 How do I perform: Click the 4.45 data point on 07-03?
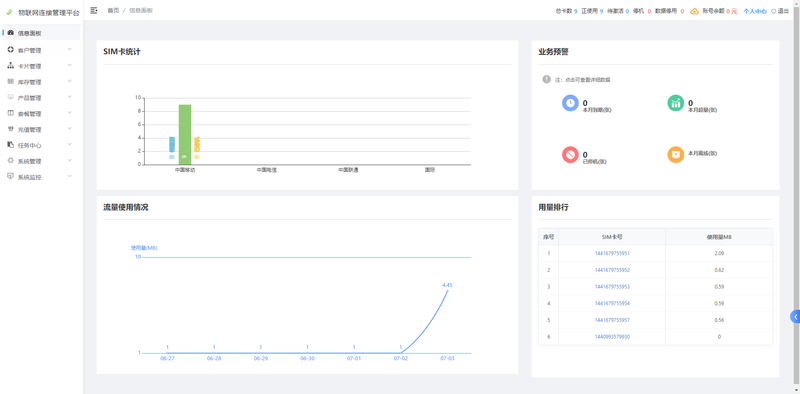click(x=447, y=290)
